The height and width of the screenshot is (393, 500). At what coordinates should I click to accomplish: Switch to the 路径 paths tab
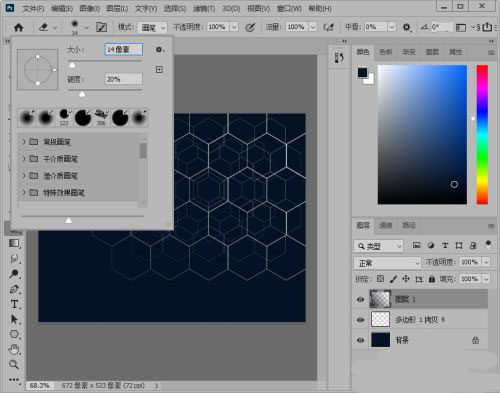409,225
